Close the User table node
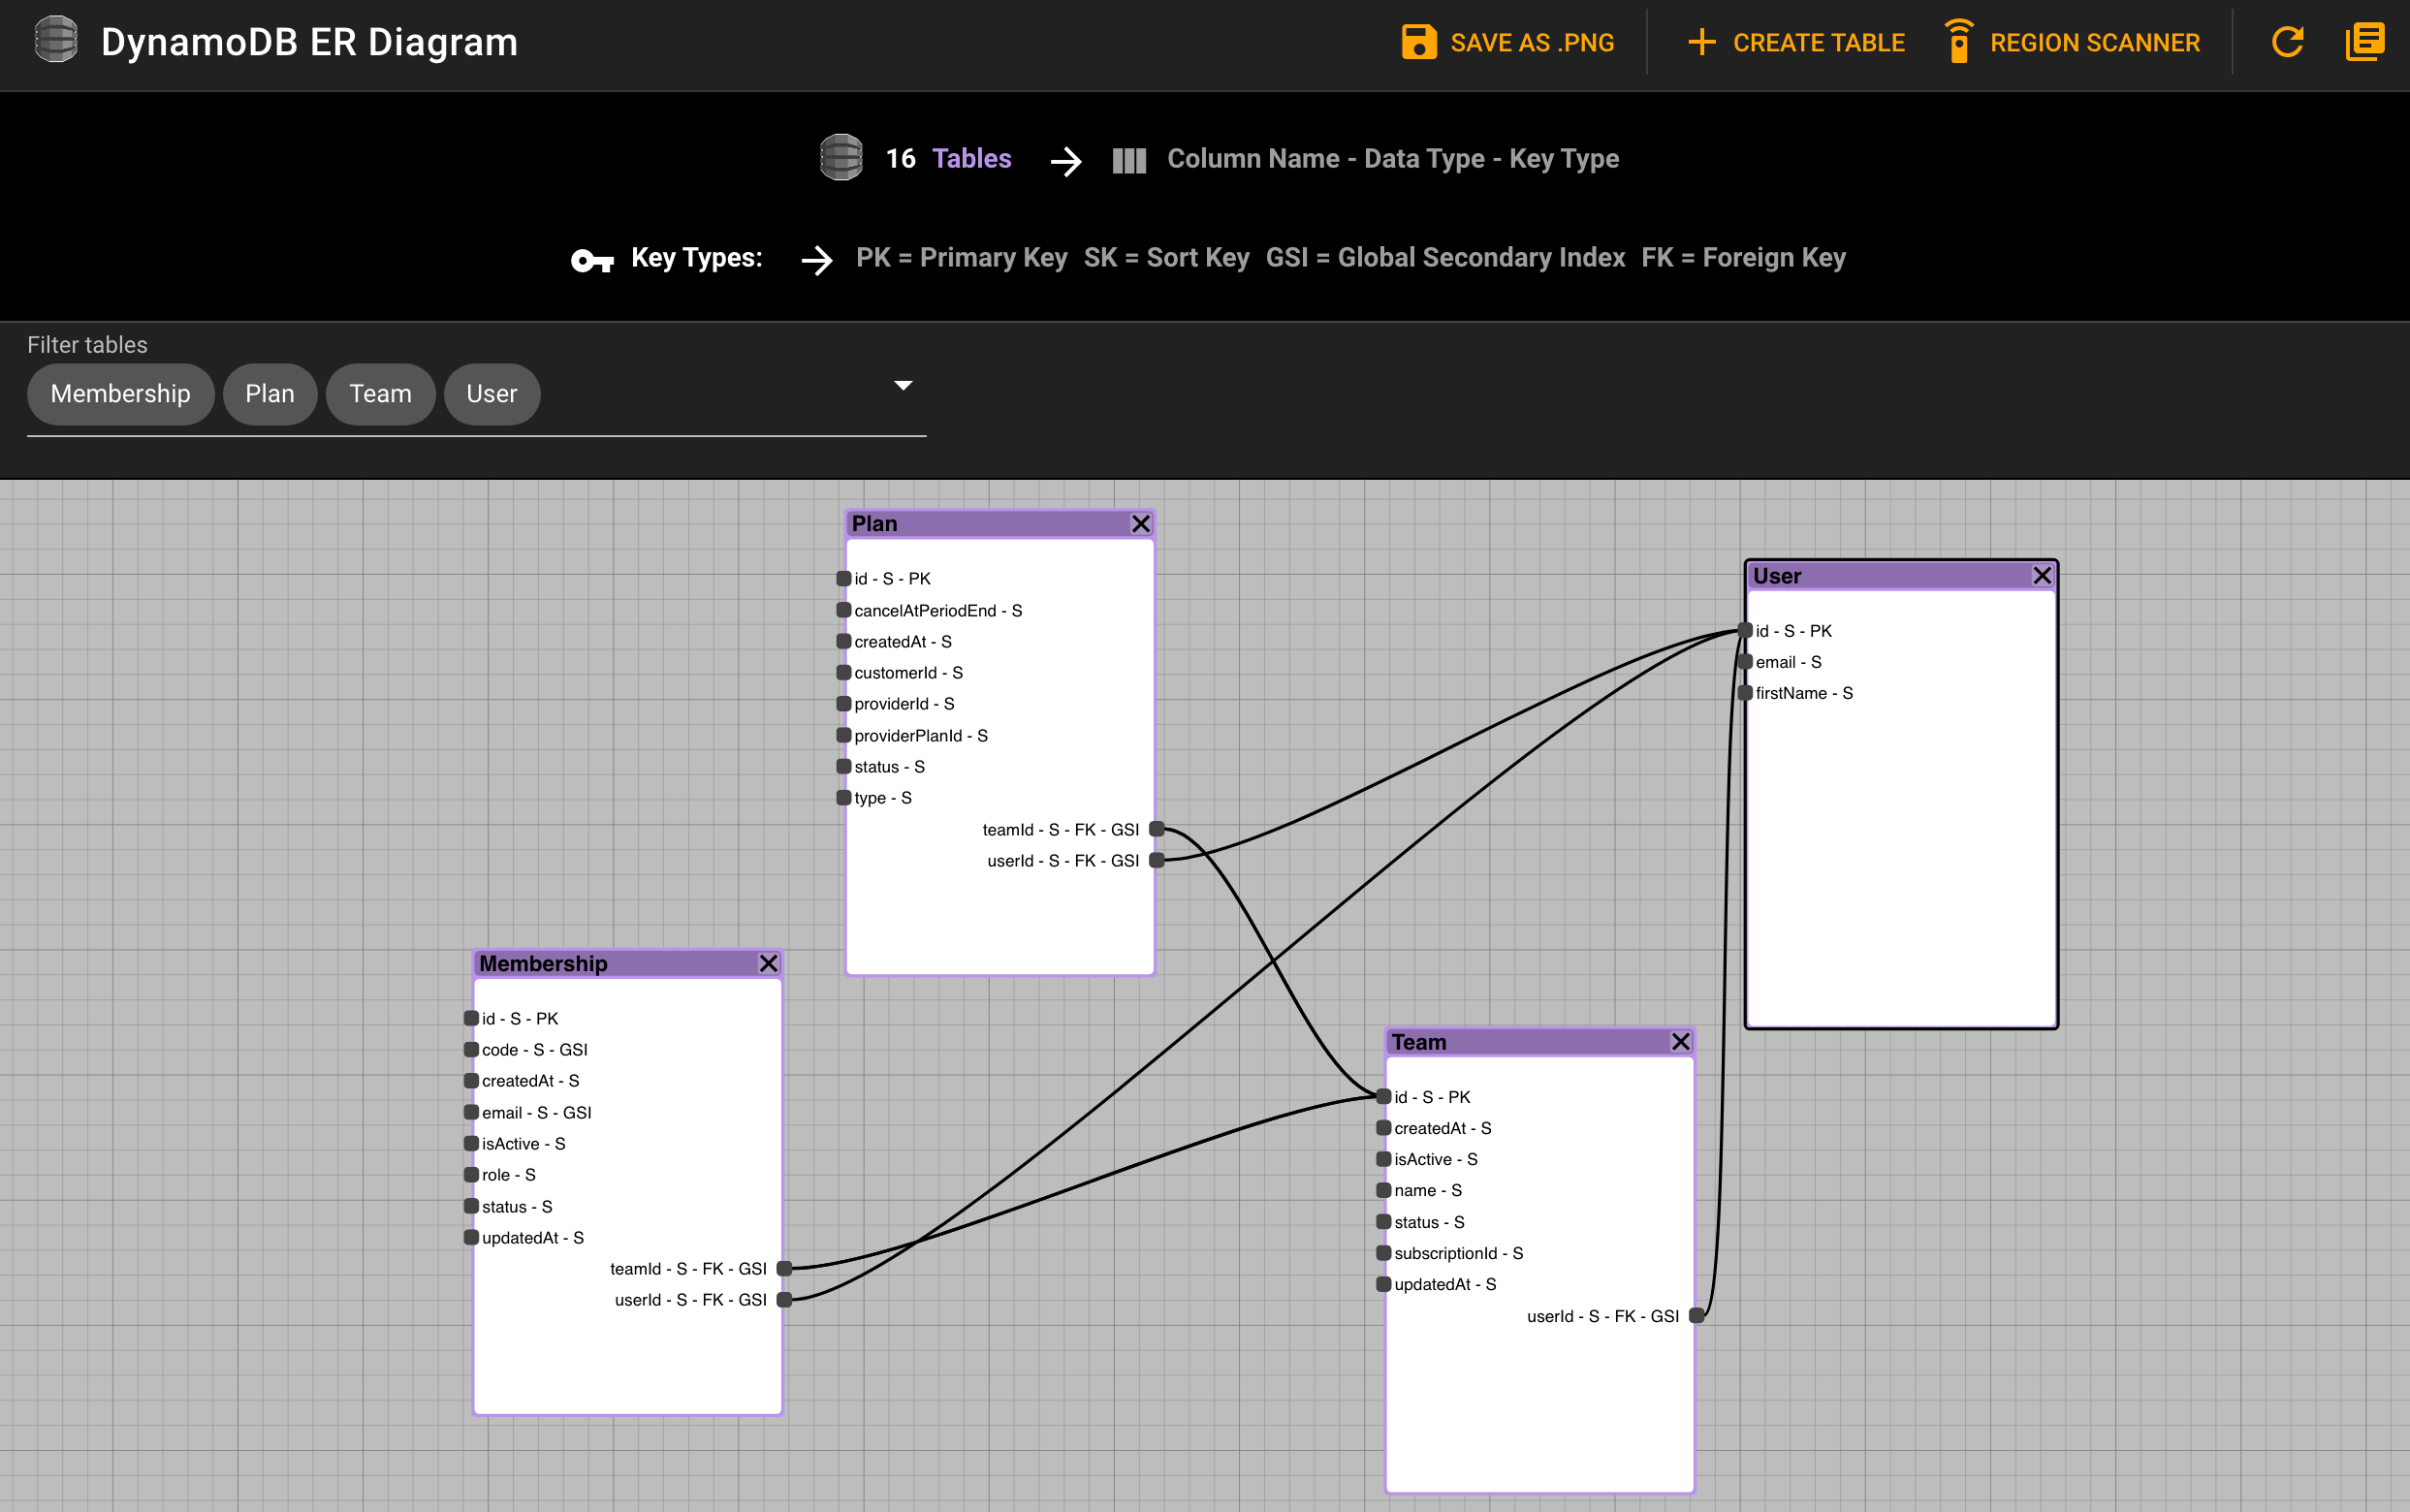The width and height of the screenshot is (2410, 1512). 2042,576
